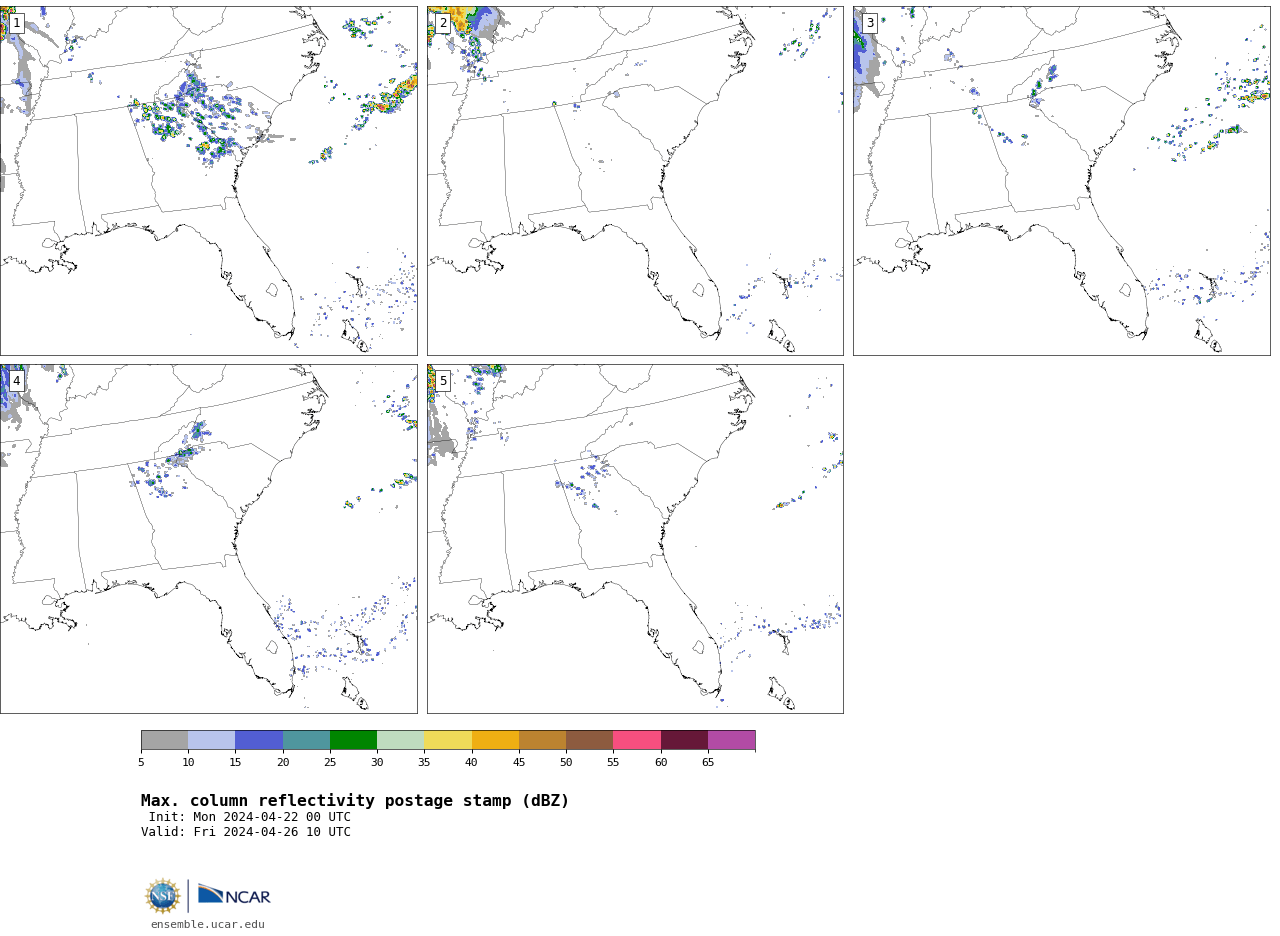The height and width of the screenshot is (936, 1280).
Task: Click the orange 40-45 dBZ swatch
Action: click(495, 740)
